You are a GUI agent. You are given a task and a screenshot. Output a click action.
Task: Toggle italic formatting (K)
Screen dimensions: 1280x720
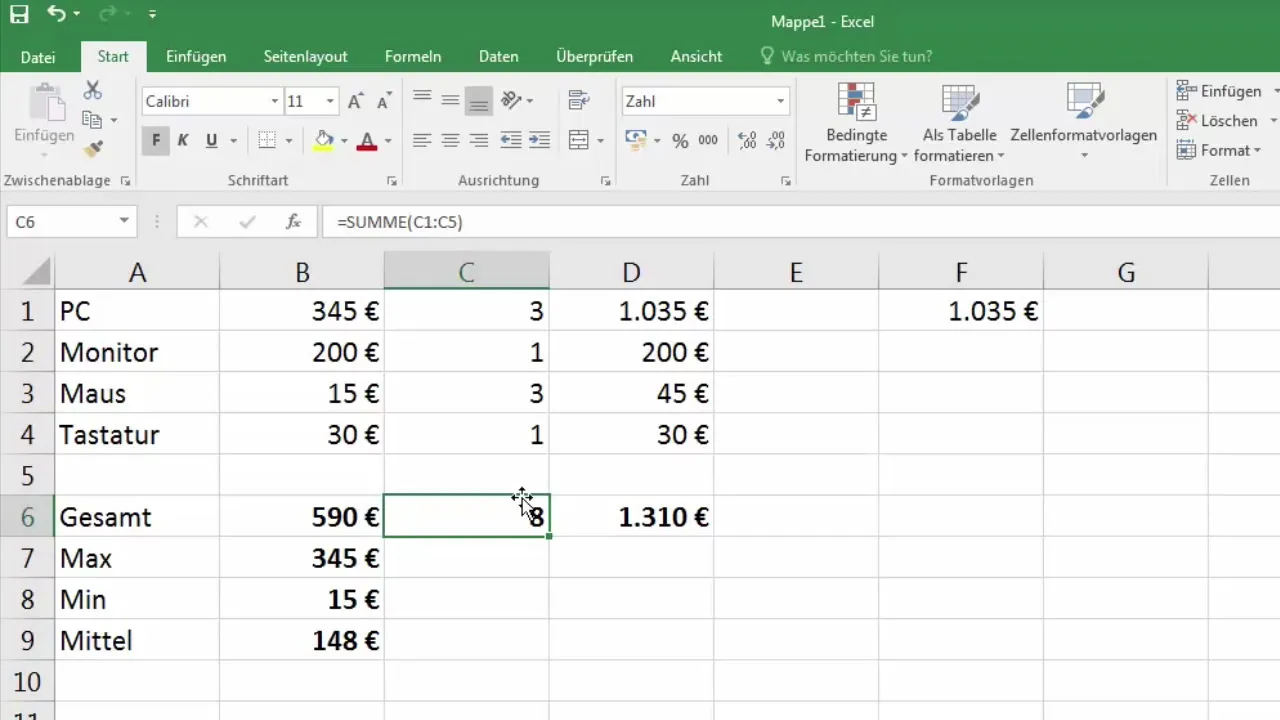point(183,141)
